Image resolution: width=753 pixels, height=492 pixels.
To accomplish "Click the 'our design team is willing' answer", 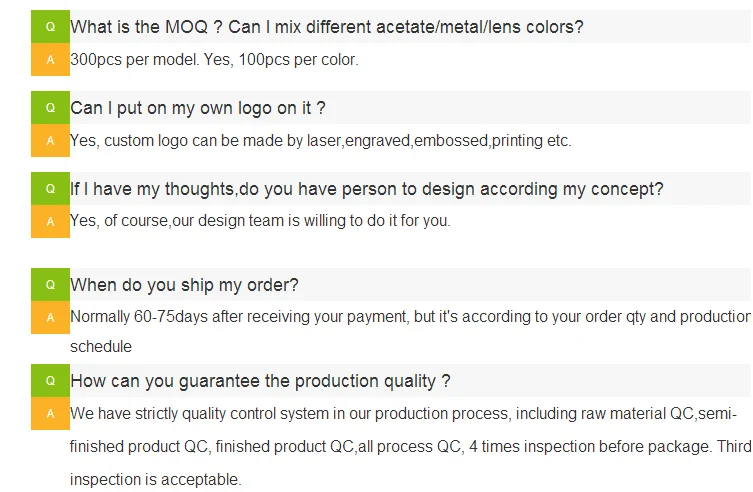I will click(260, 221).
